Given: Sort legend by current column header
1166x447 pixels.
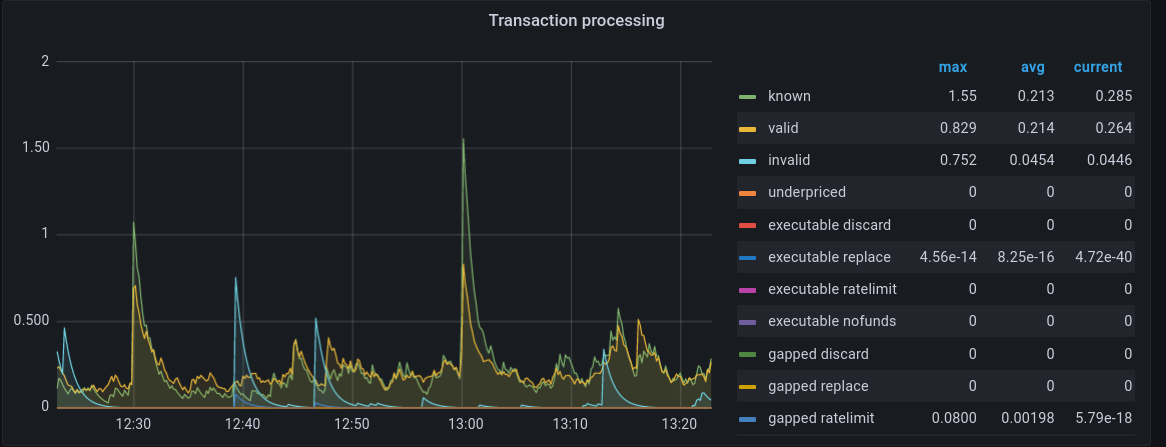Looking at the screenshot, I should point(1097,67).
